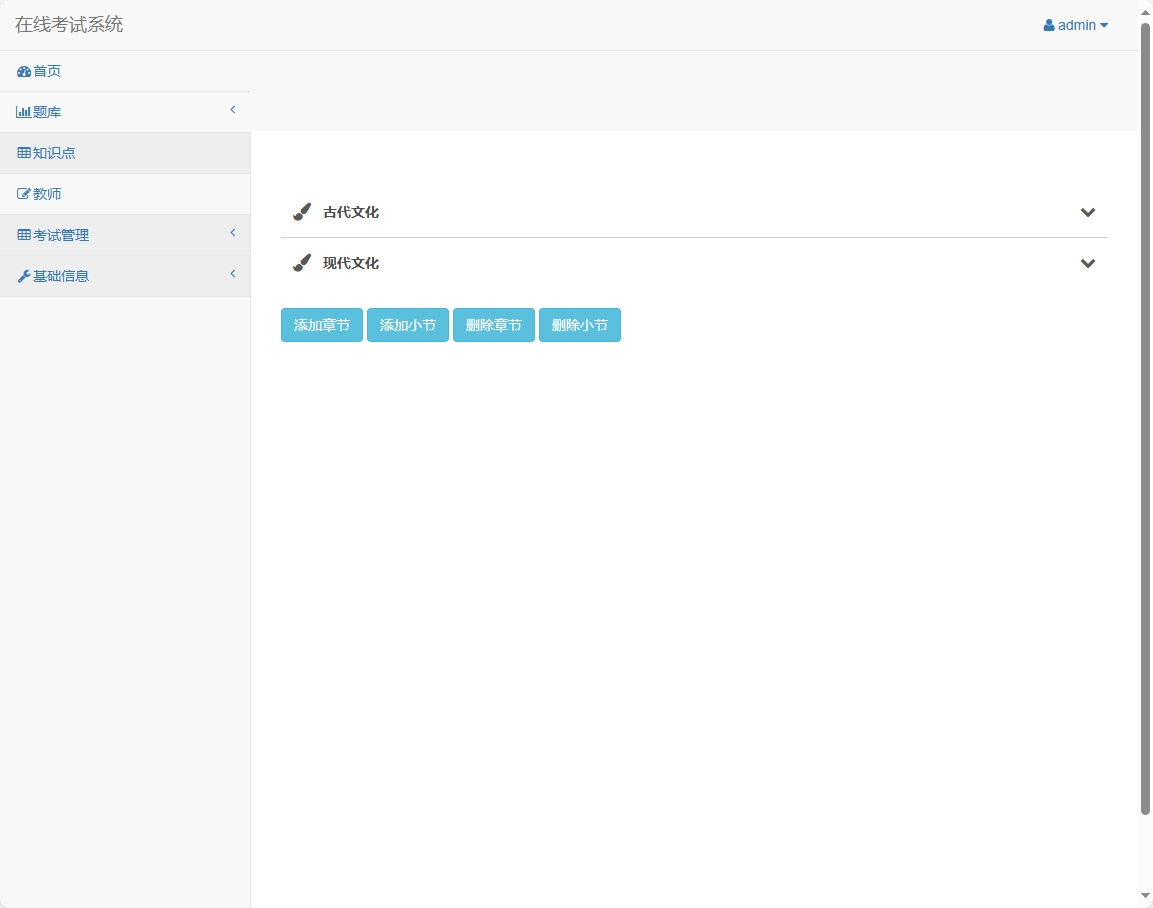The image size is (1153, 908).
Task: Click the edit icon beside 教师
Action: [24, 194]
